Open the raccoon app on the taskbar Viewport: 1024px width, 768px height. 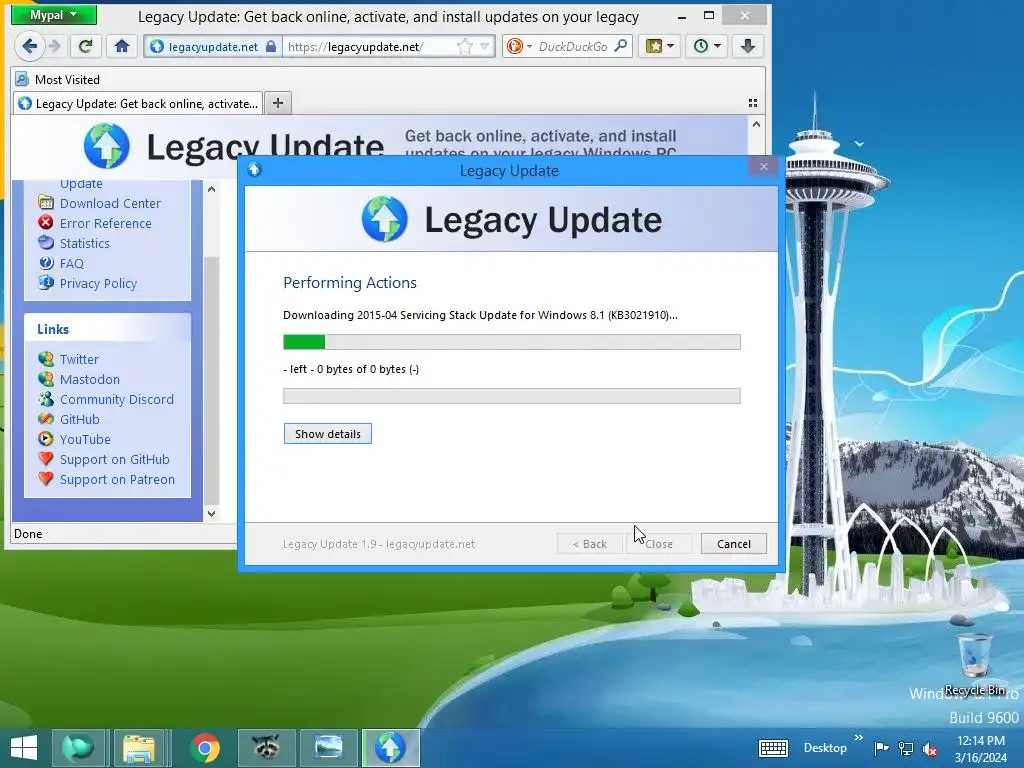tap(266, 748)
